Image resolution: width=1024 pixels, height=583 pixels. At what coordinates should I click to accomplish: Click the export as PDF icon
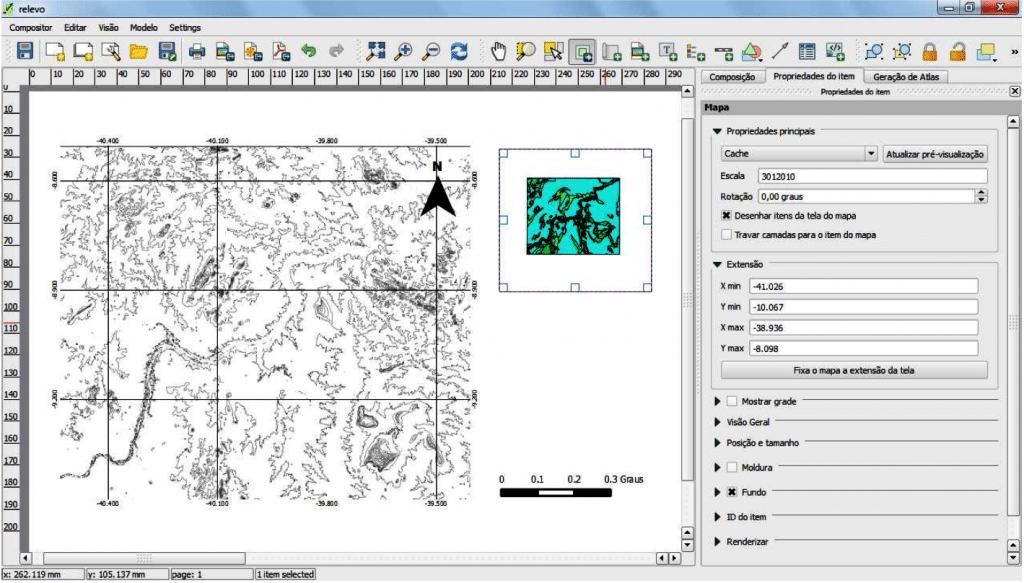281,50
